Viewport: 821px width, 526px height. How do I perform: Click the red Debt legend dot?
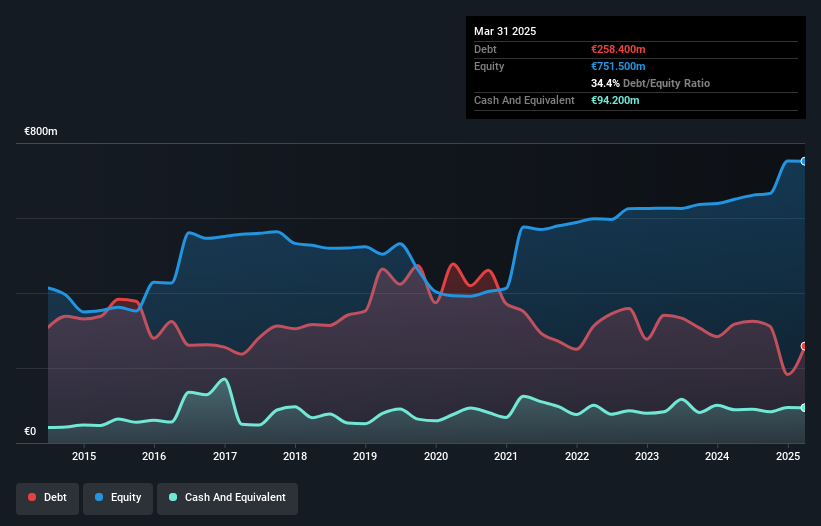pos(32,497)
